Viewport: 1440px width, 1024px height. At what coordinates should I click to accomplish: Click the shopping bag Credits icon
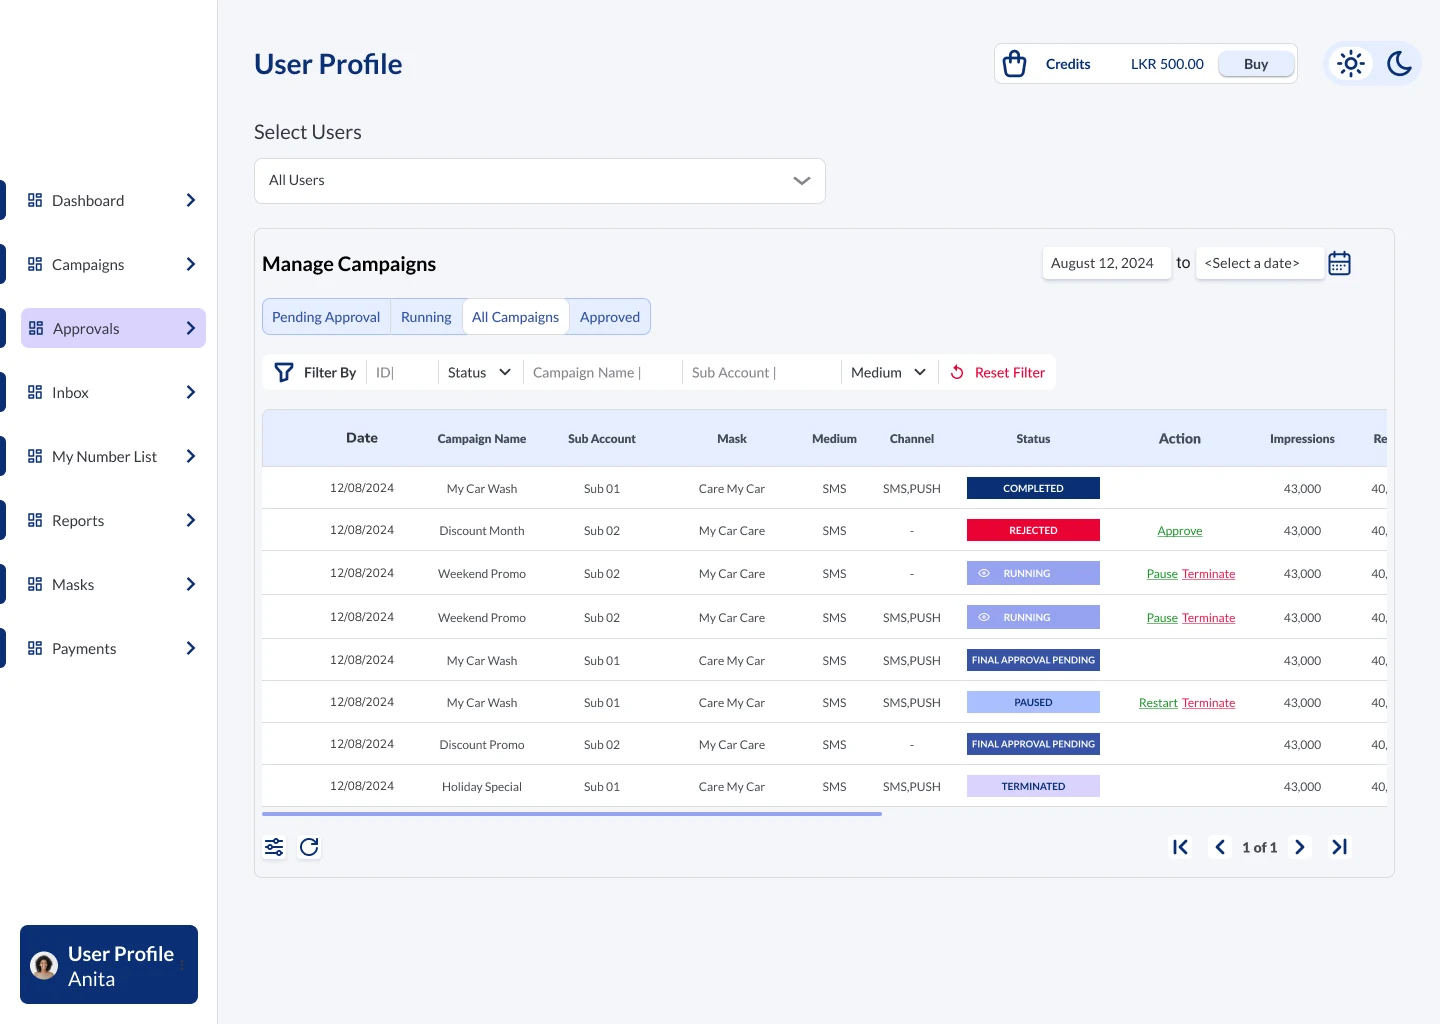pyautogui.click(x=1014, y=64)
